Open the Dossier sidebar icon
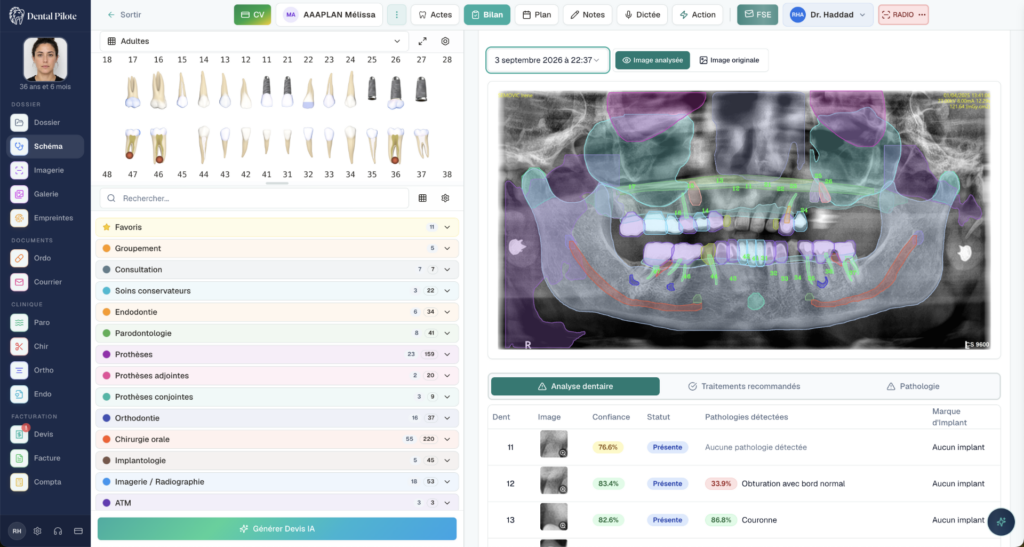Screen dimensions: 1024x547 (x=19, y=122)
